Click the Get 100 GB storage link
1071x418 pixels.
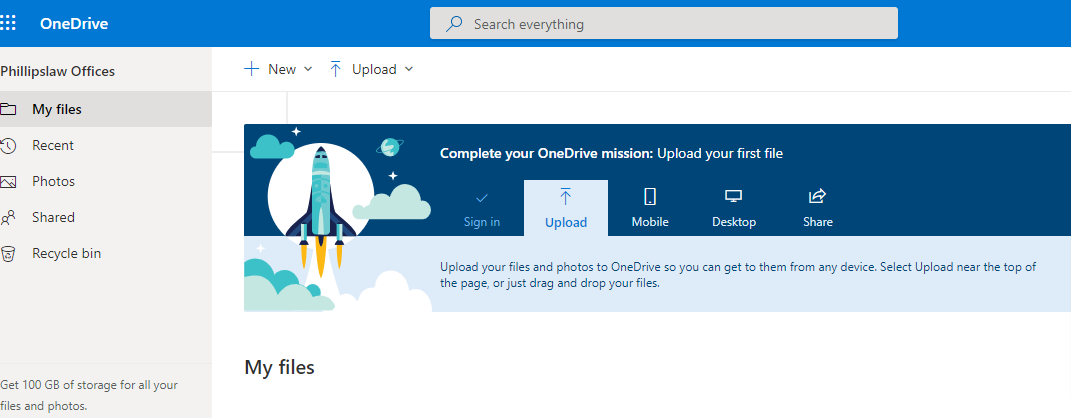89,395
